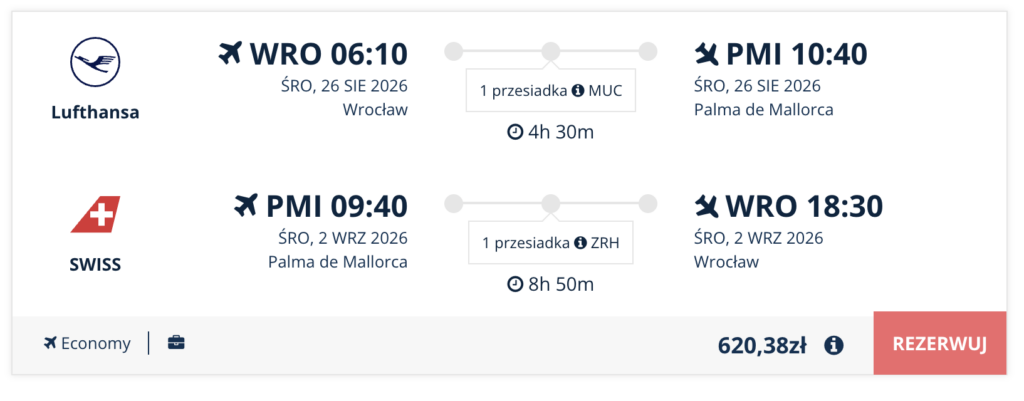Click the landing plane icon beside PMI 10:40
Image resolution: width=1024 pixels, height=401 pixels.
point(707,54)
